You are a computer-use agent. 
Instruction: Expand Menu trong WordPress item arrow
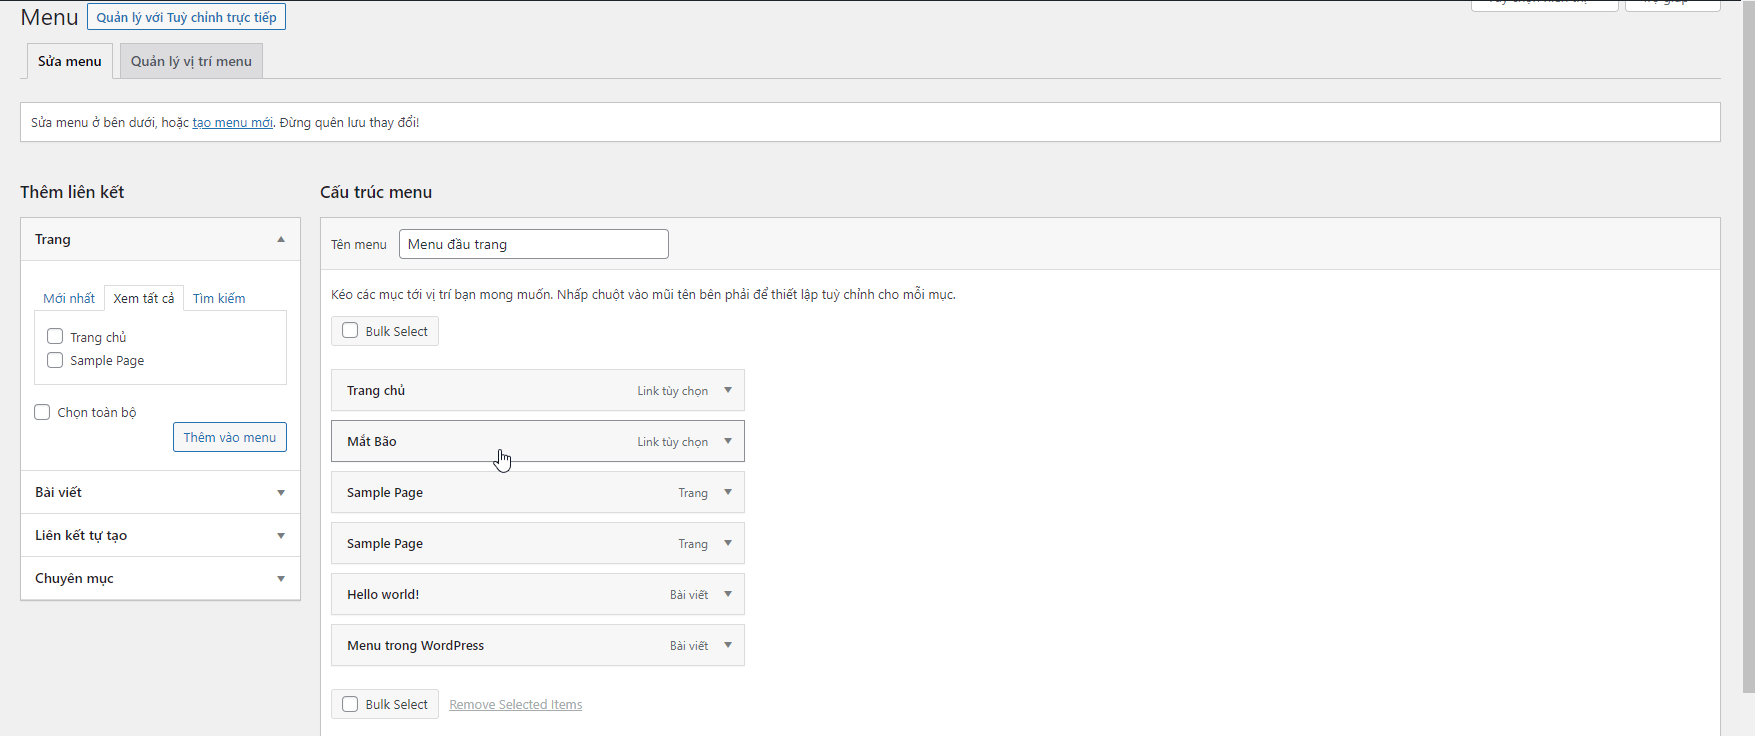[x=728, y=645]
